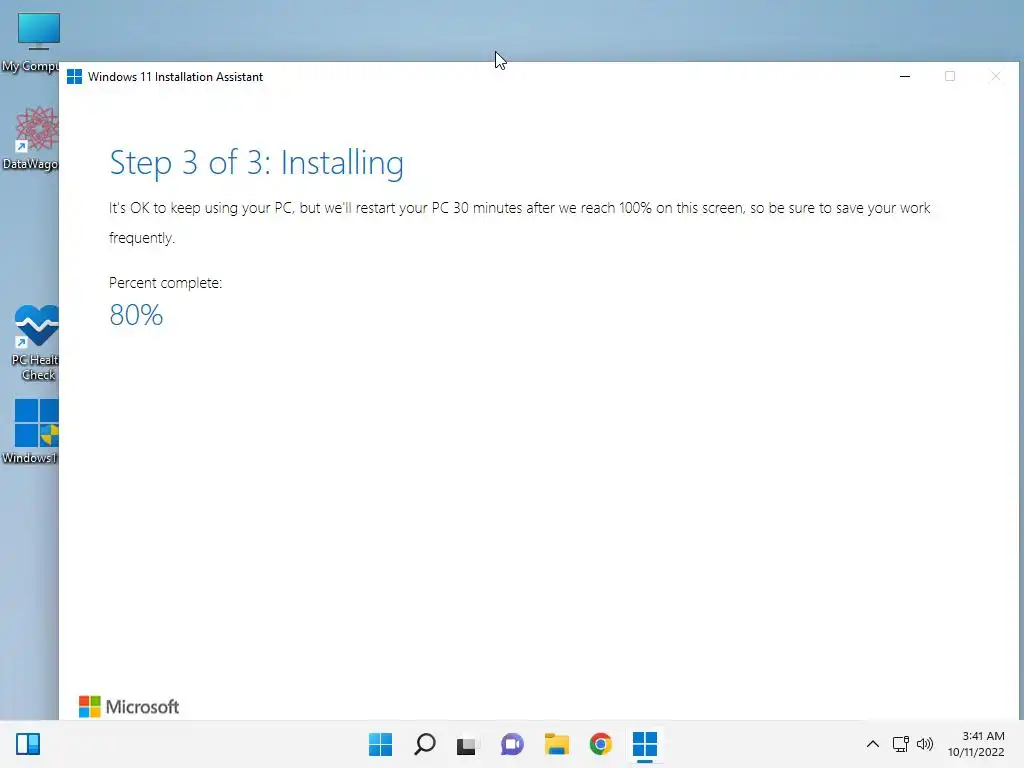Click the greyed-out close button
Screen dimensions: 1024x768
click(x=995, y=76)
